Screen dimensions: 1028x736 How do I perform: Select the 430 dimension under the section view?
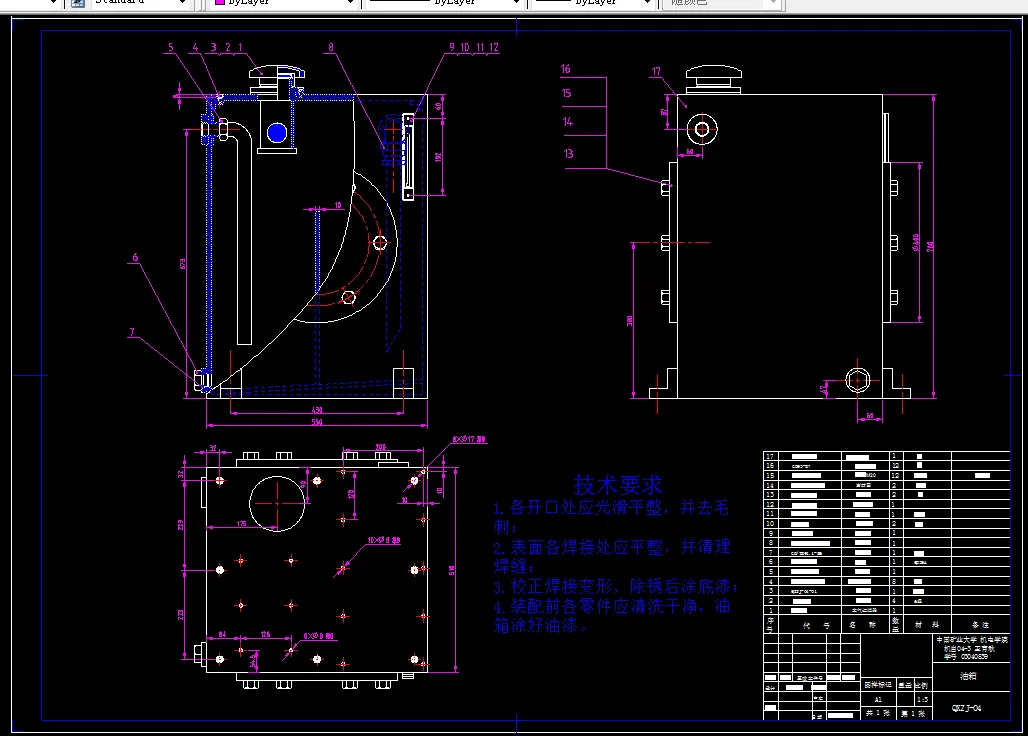pos(317,410)
